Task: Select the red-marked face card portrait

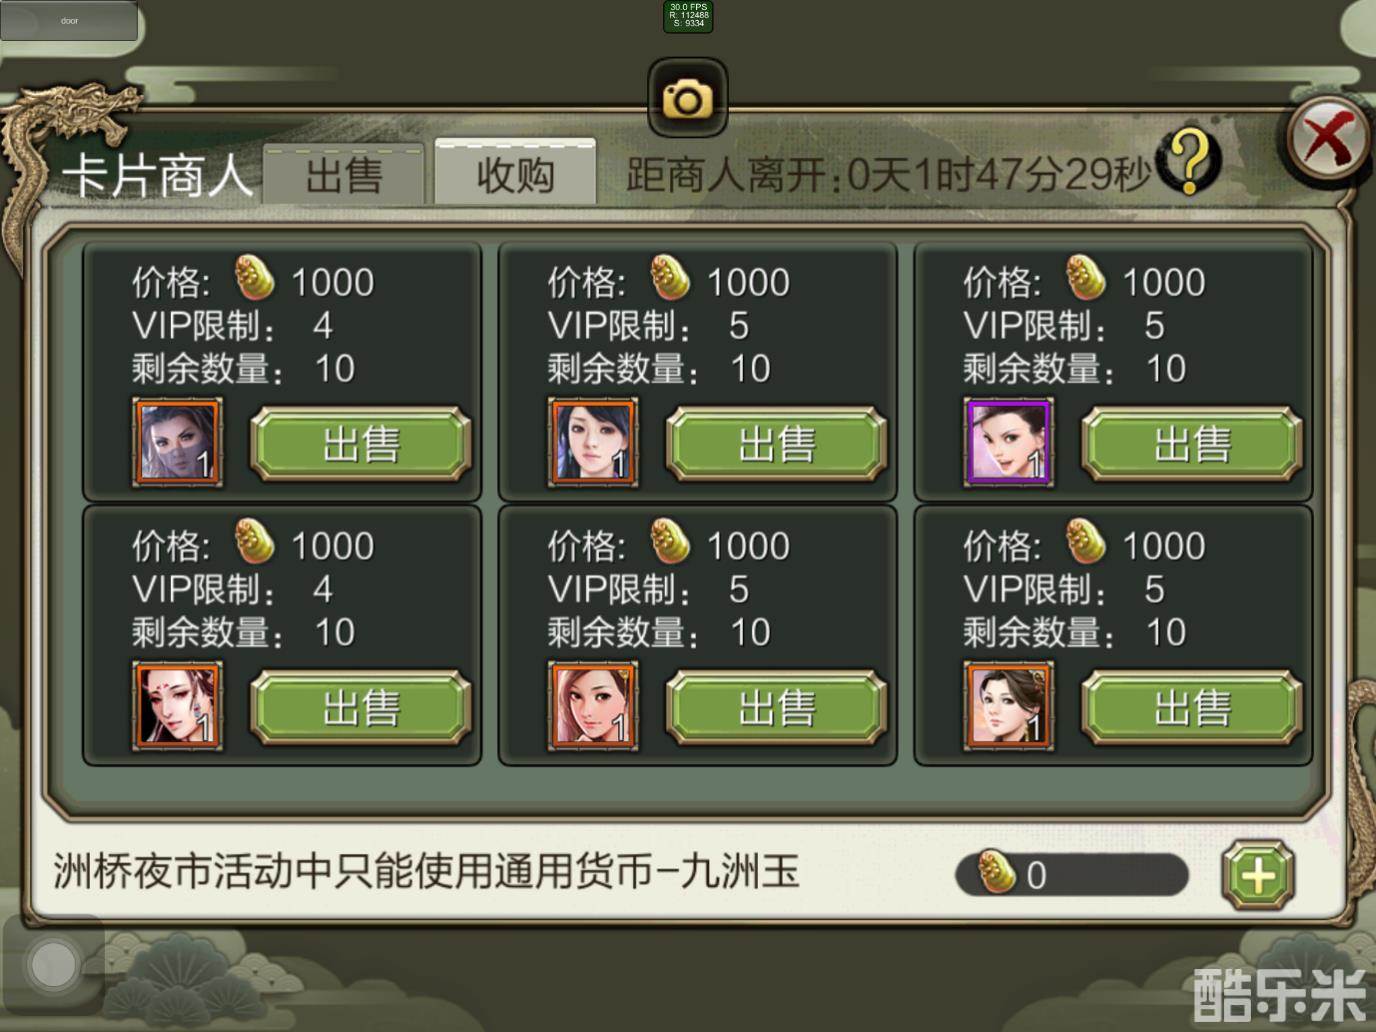Action: [x=178, y=705]
